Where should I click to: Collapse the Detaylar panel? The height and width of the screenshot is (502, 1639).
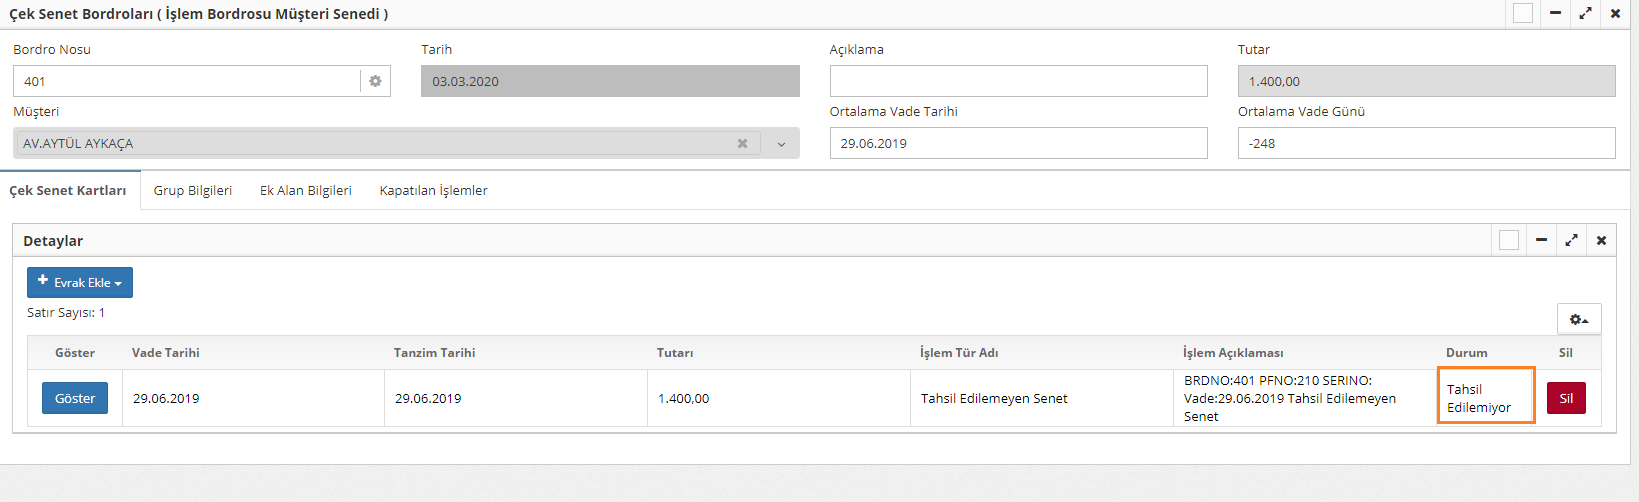(x=1541, y=240)
